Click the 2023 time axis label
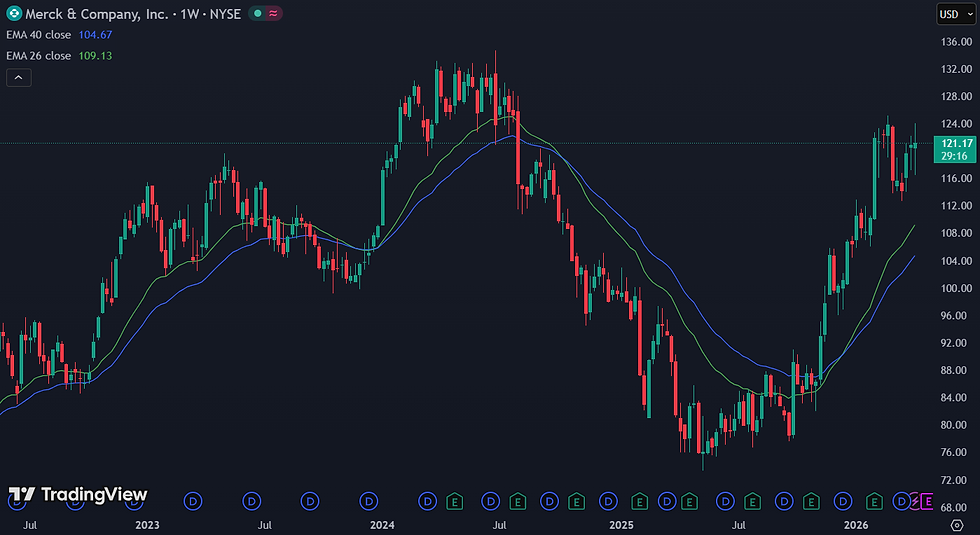The width and height of the screenshot is (980, 535). 148,525
